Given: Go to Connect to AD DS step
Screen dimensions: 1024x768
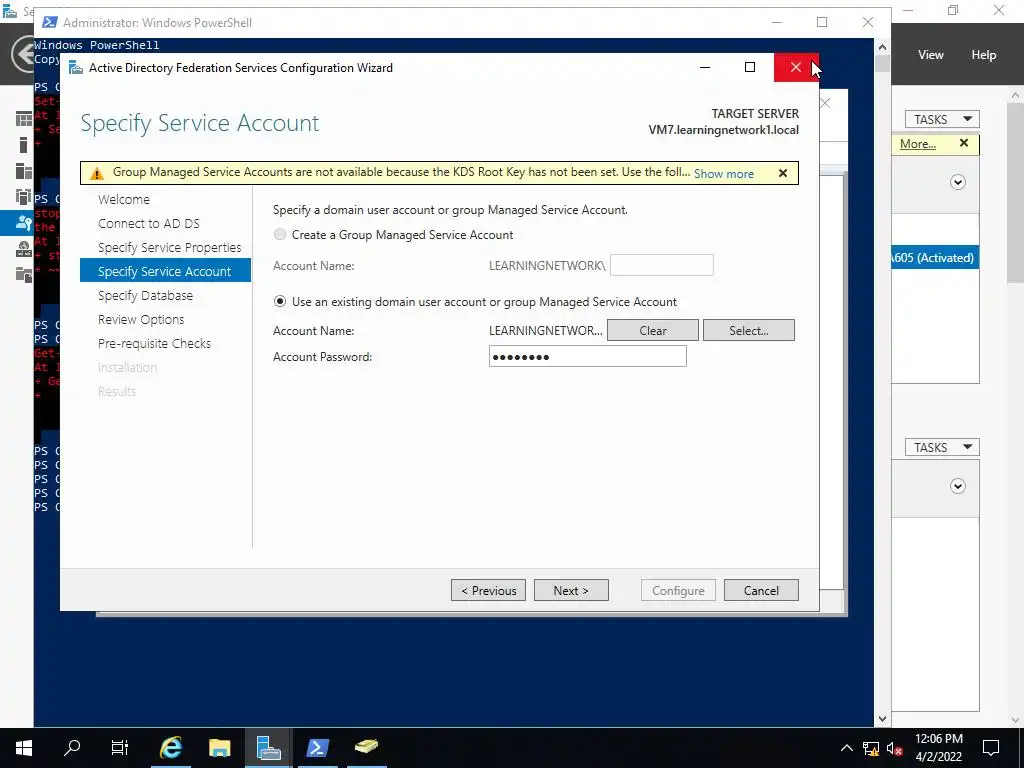Looking at the screenshot, I should 149,223.
